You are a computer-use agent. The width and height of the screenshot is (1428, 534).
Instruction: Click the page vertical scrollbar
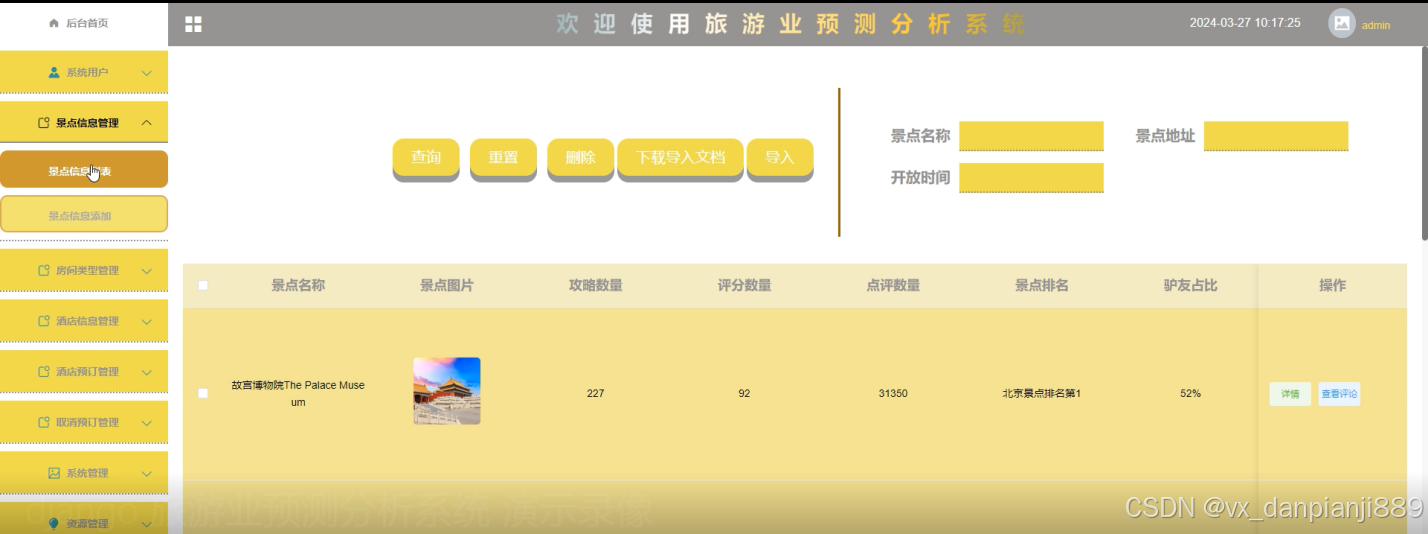pos(1424,144)
